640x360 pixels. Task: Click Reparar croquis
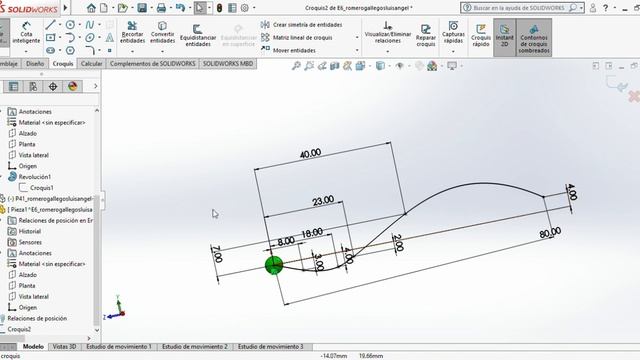[x=426, y=35]
